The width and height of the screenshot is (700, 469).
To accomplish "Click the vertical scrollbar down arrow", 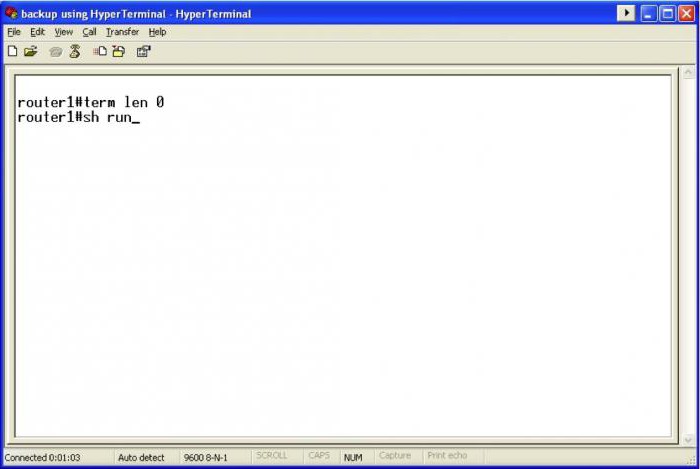I will pyautogui.click(x=688, y=440).
